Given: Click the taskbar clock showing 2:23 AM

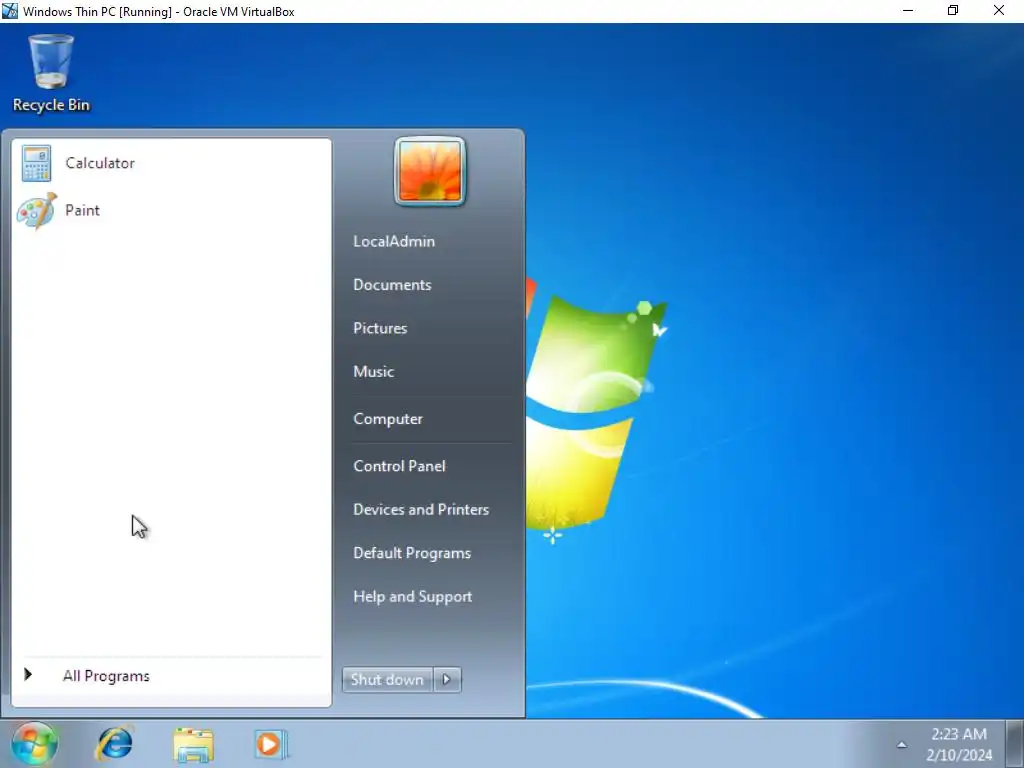Looking at the screenshot, I should tap(959, 744).
